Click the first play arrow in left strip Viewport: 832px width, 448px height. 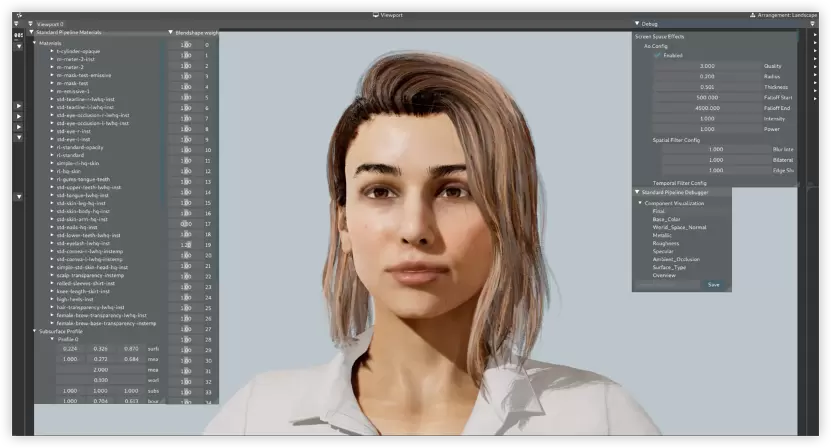pos(18,103)
